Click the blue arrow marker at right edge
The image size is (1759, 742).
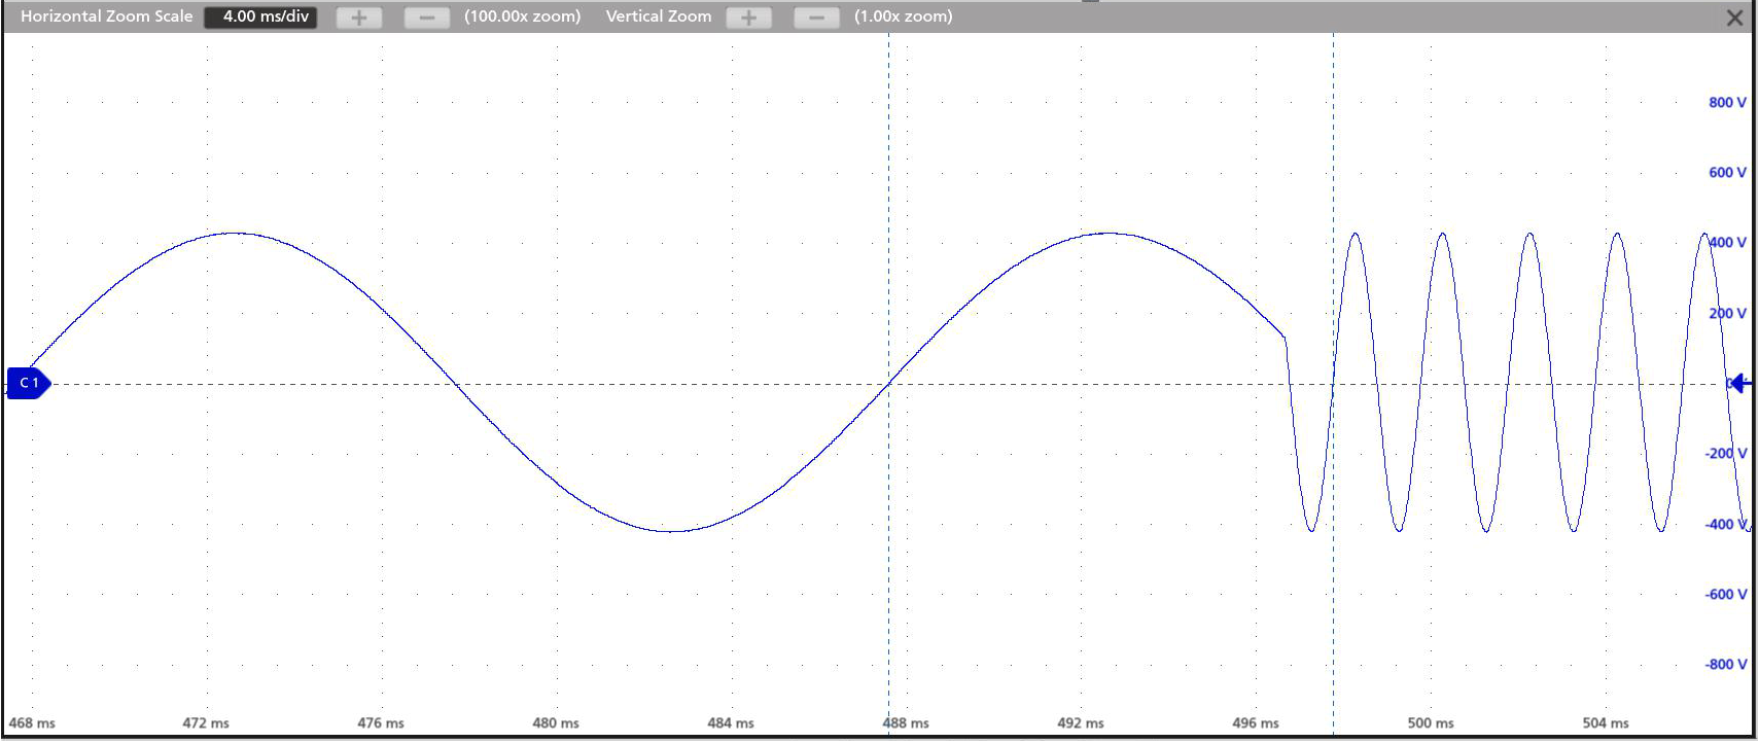(1741, 383)
